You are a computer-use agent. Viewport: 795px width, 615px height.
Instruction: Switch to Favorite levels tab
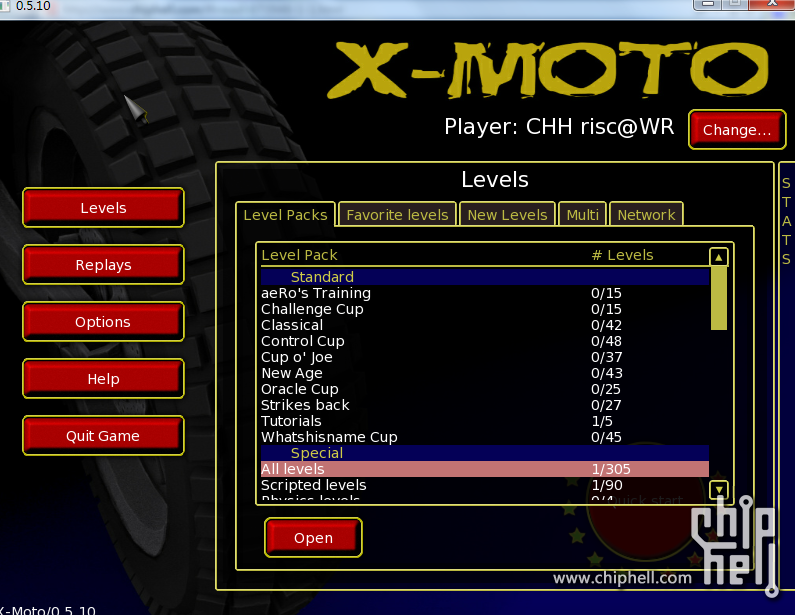(x=398, y=214)
